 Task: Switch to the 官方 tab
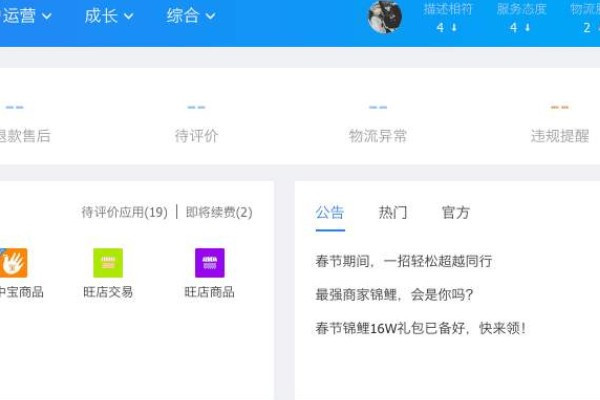click(456, 212)
